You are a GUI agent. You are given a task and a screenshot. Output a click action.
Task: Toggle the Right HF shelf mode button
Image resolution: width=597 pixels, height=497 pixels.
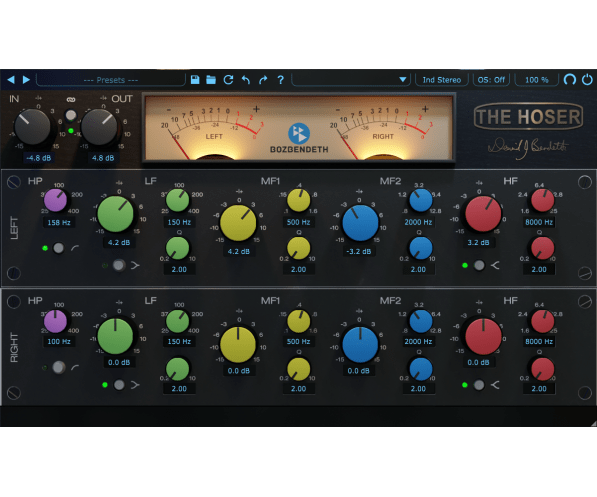479,385
